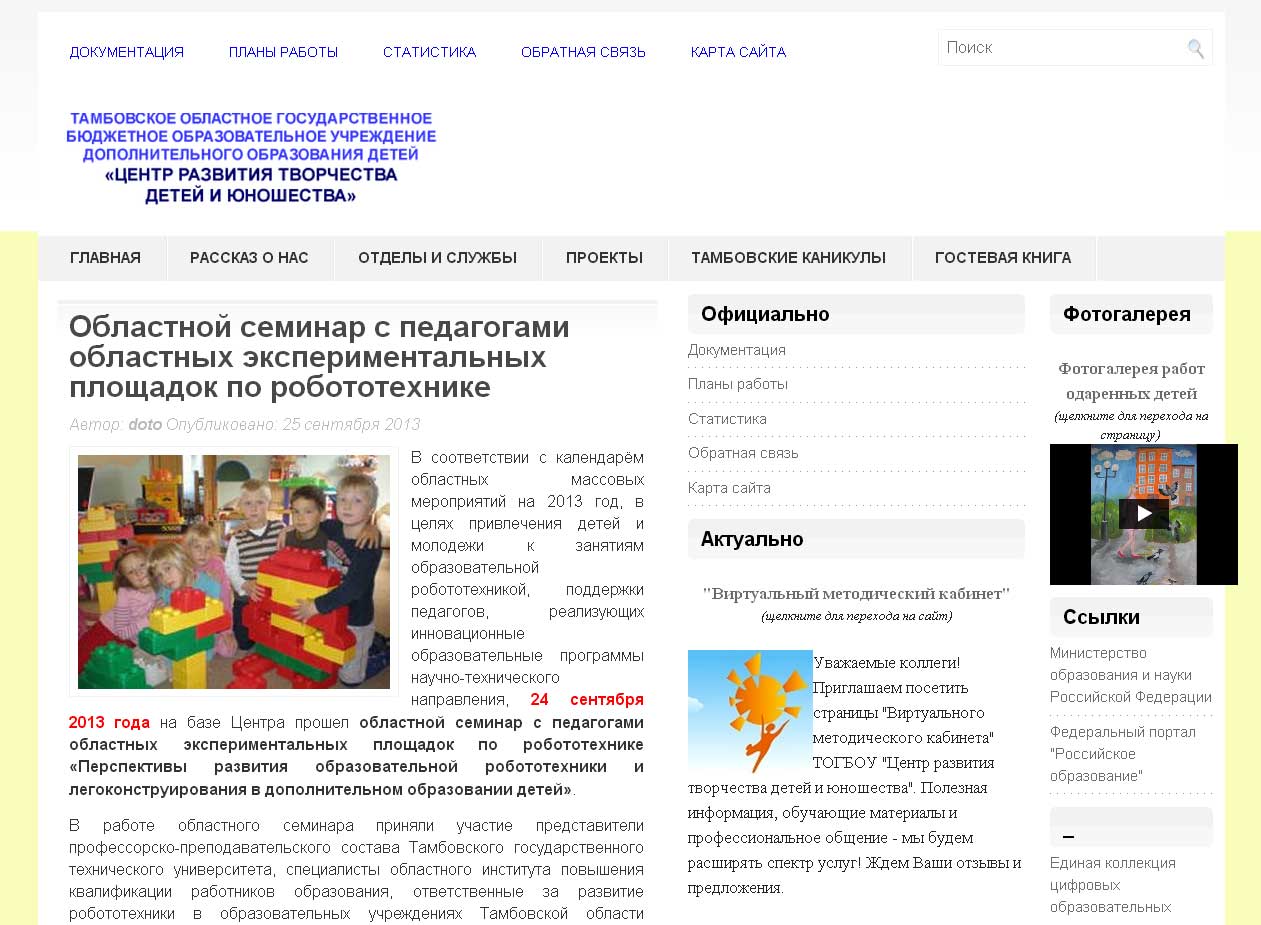Image resolution: width=1261 pixels, height=925 pixels.
Task: Open КАРТА САЙТА in the top menu
Action: pyautogui.click(x=738, y=52)
